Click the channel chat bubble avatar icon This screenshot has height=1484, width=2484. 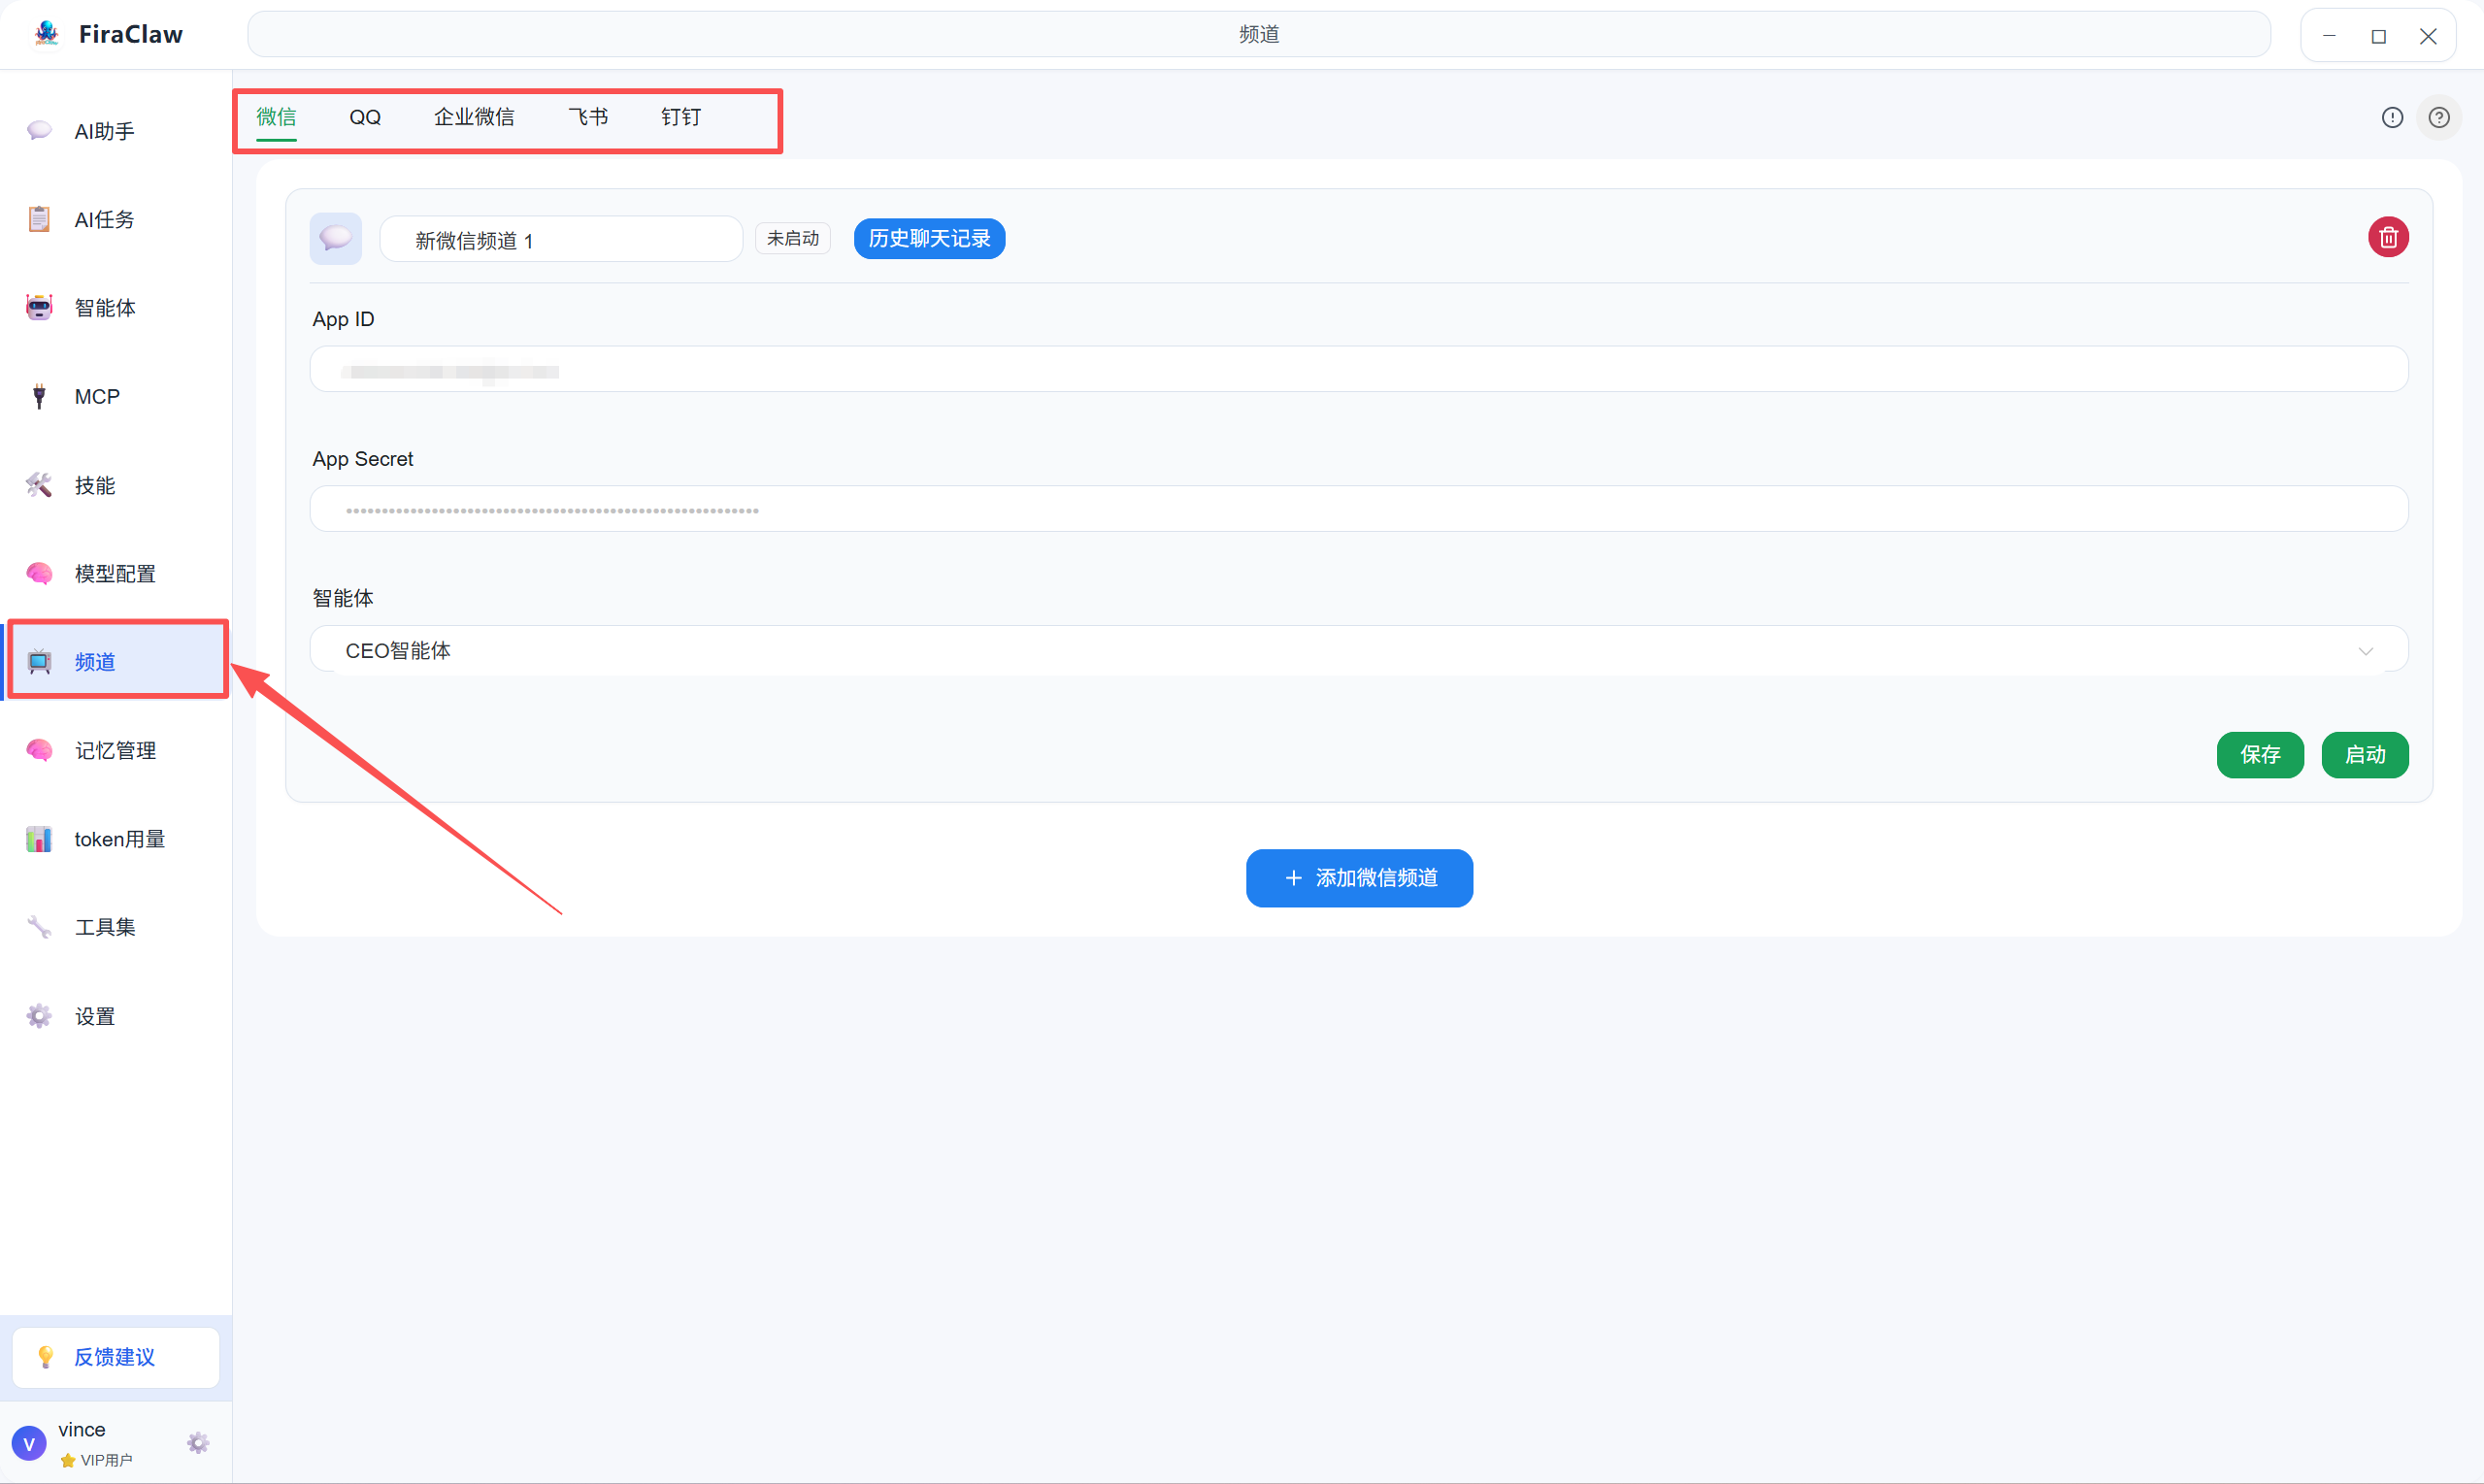pyautogui.click(x=336, y=238)
